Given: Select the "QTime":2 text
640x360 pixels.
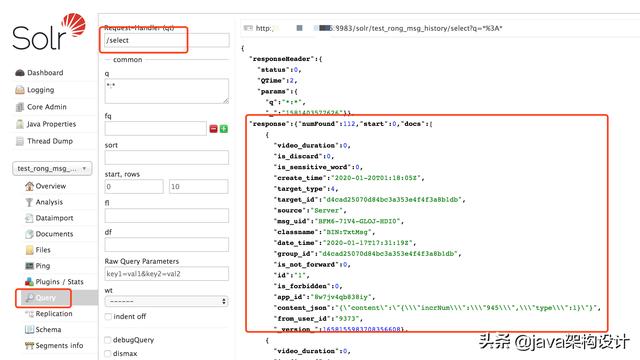Looking at the screenshot, I should (276, 80).
